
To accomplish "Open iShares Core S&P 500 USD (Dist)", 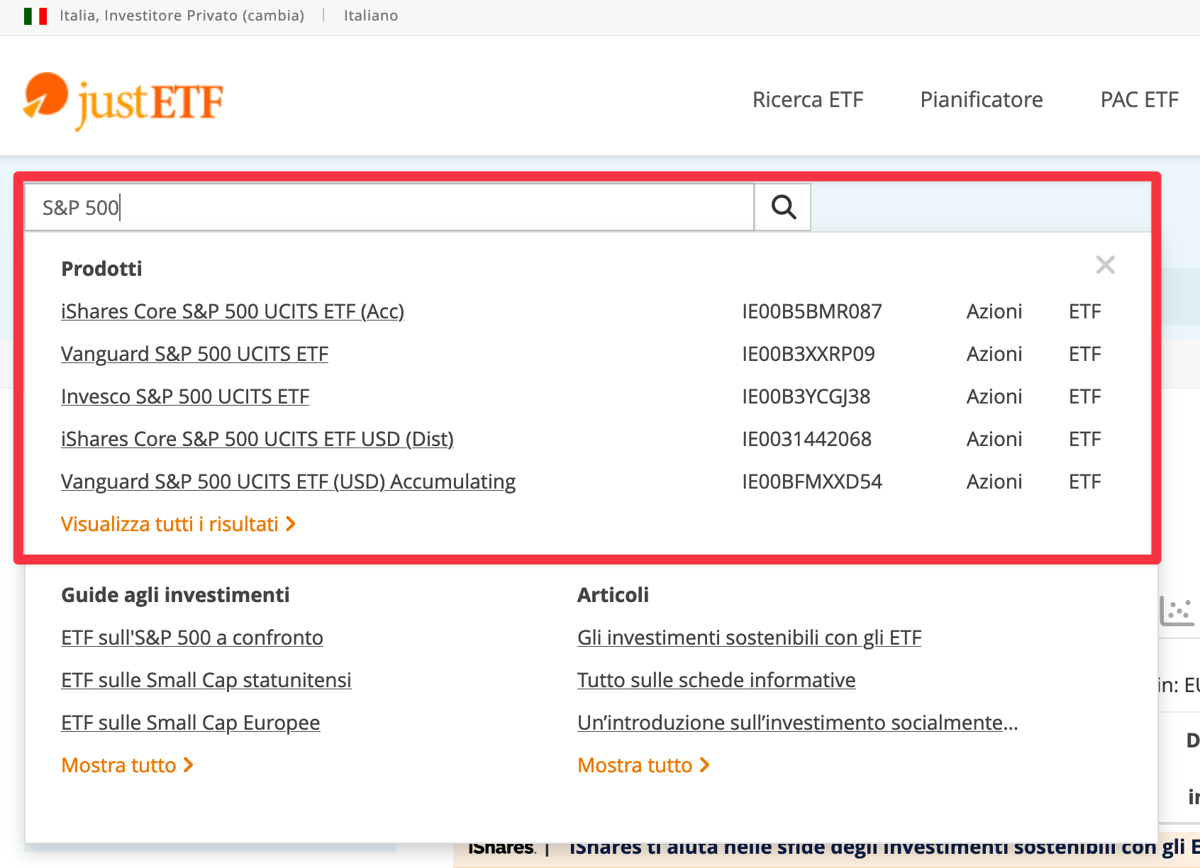I will (257, 439).
